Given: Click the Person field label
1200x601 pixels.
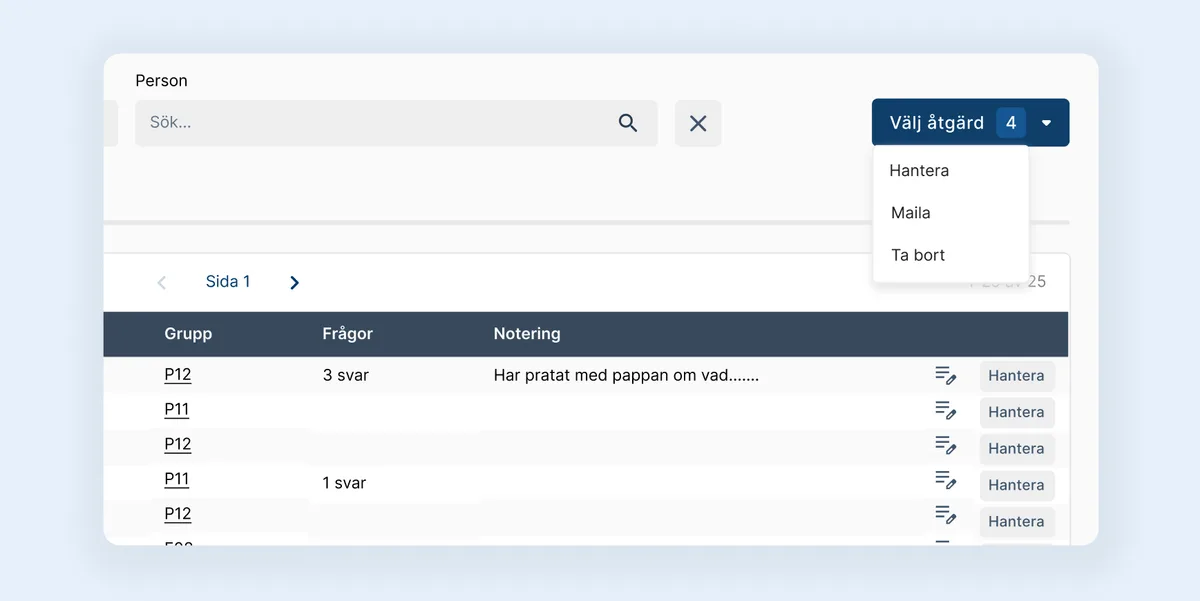Looking at the screenshot, I should pos(161,81).
